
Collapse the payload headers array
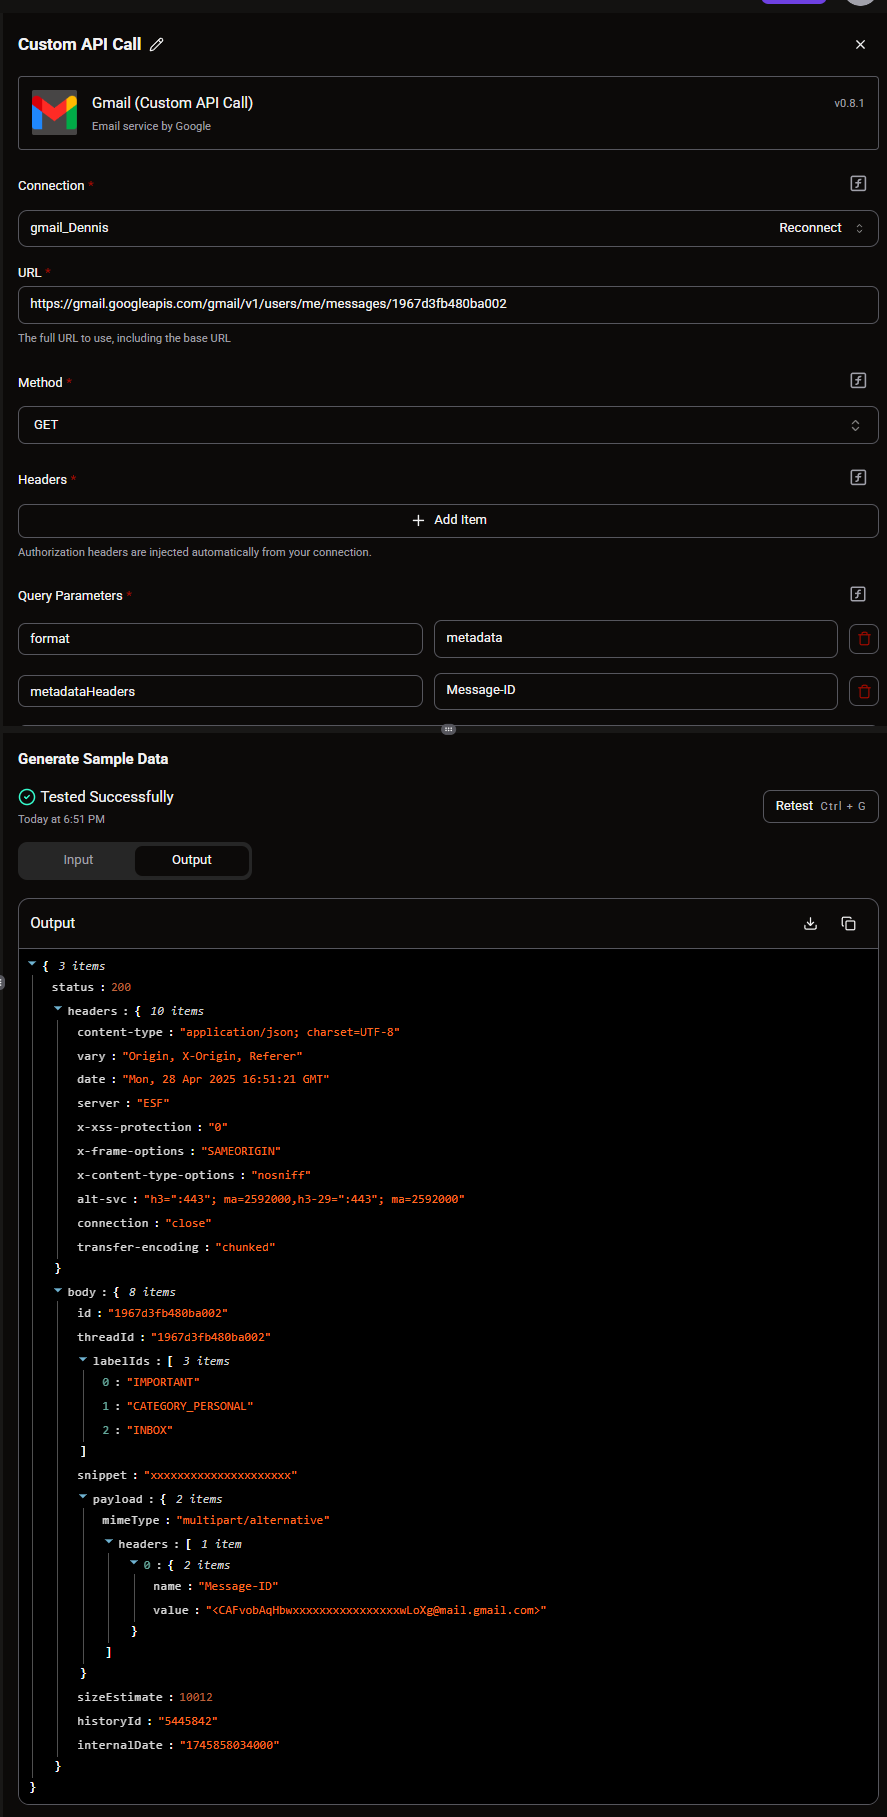pos(109,1542)
